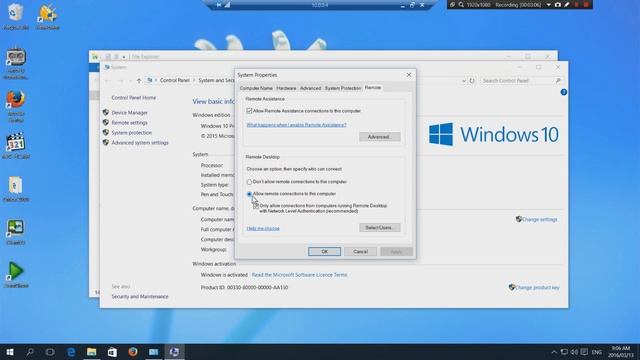
Task: Click the shield icon beside Device Manager
Action: pyautogui.click(x=106, y=112)
